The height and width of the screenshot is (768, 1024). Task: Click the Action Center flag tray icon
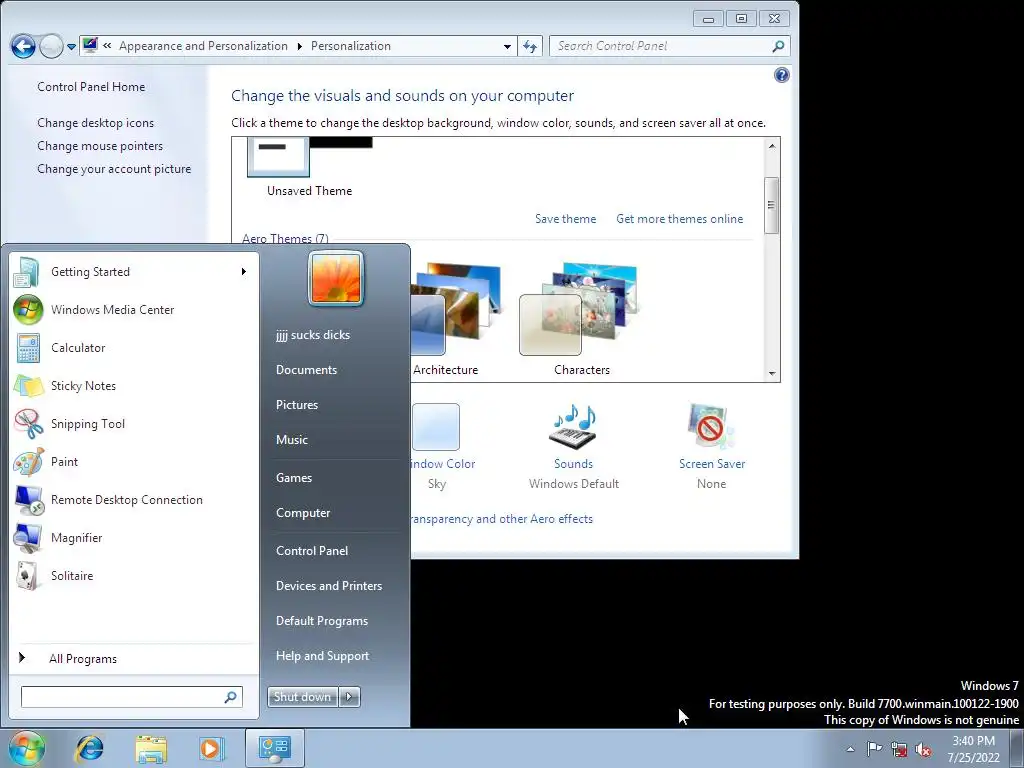874,749
